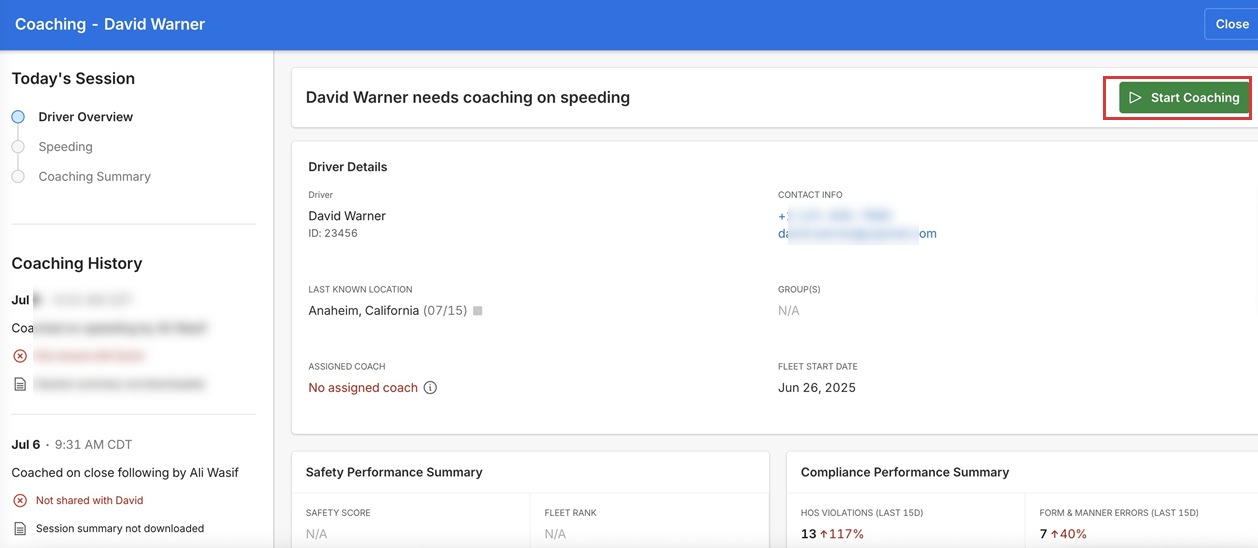The height and width of the screenshot is (548, 1258).
Task: Click the play icon on Start Coaching
Action: tap(1135, 98)
